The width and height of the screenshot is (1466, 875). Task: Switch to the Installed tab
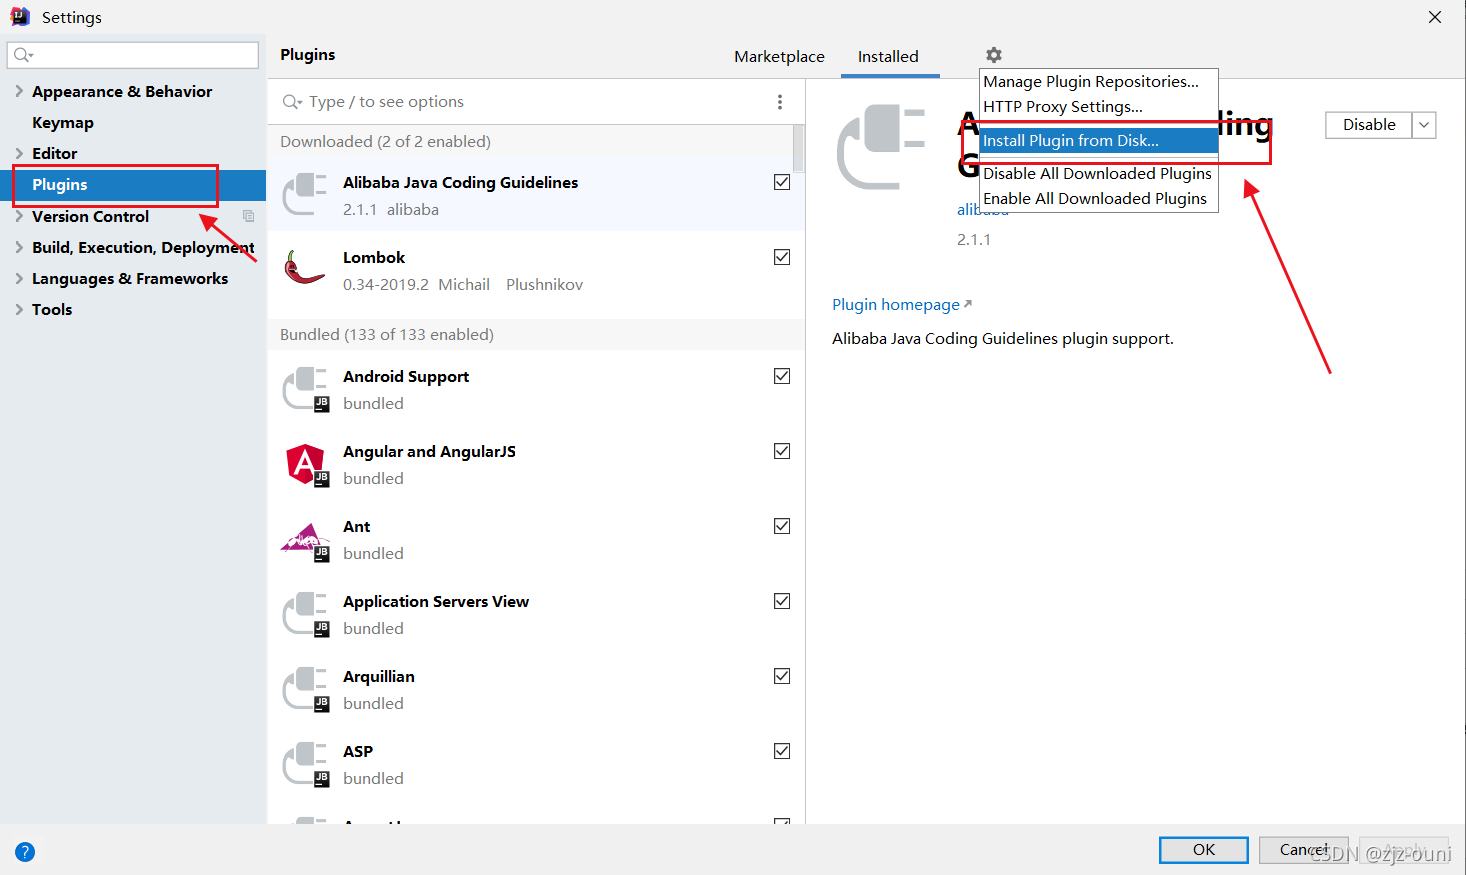[x=888, y=57]
